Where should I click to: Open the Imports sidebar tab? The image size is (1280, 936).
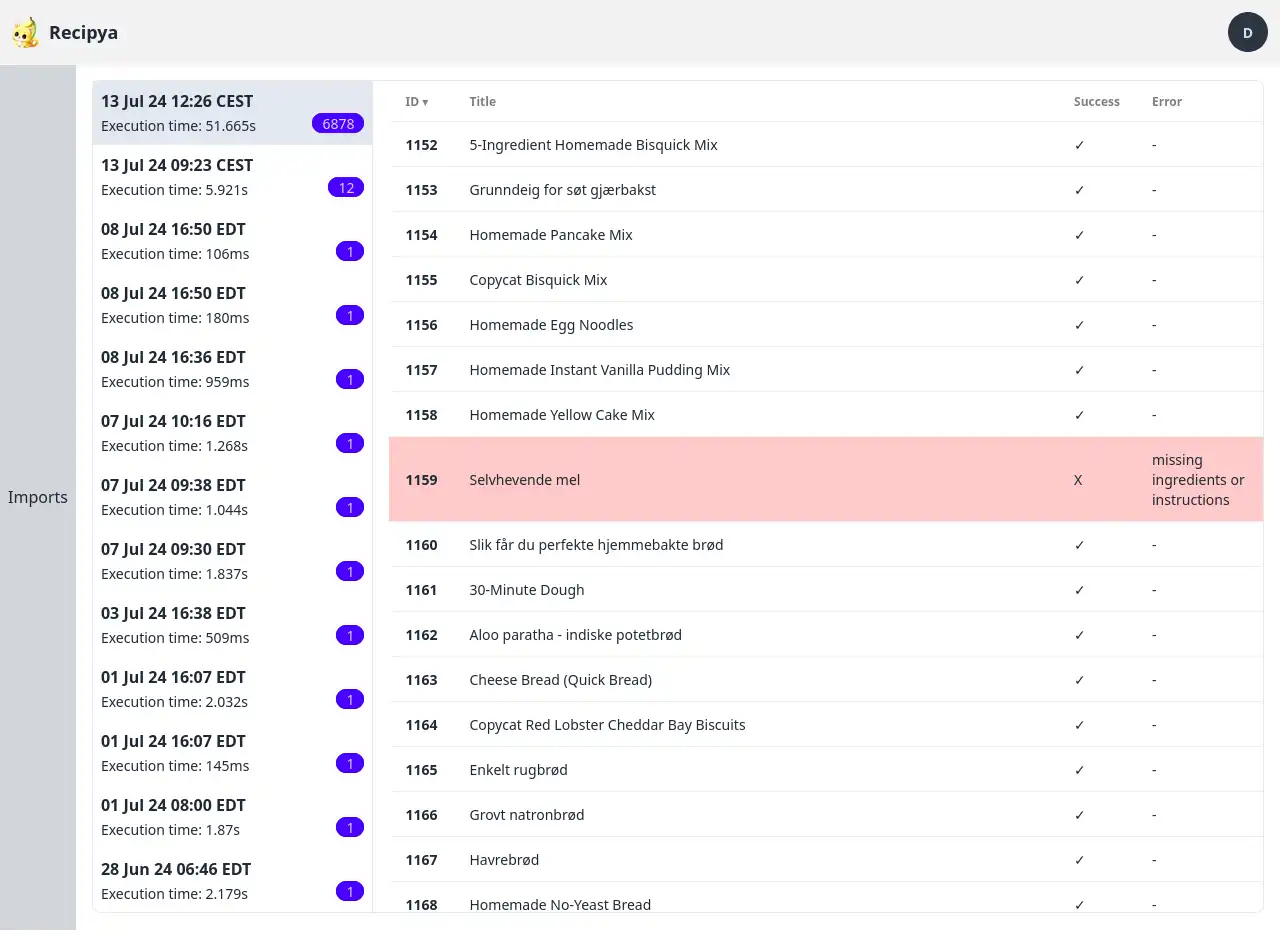click(38, 497)
